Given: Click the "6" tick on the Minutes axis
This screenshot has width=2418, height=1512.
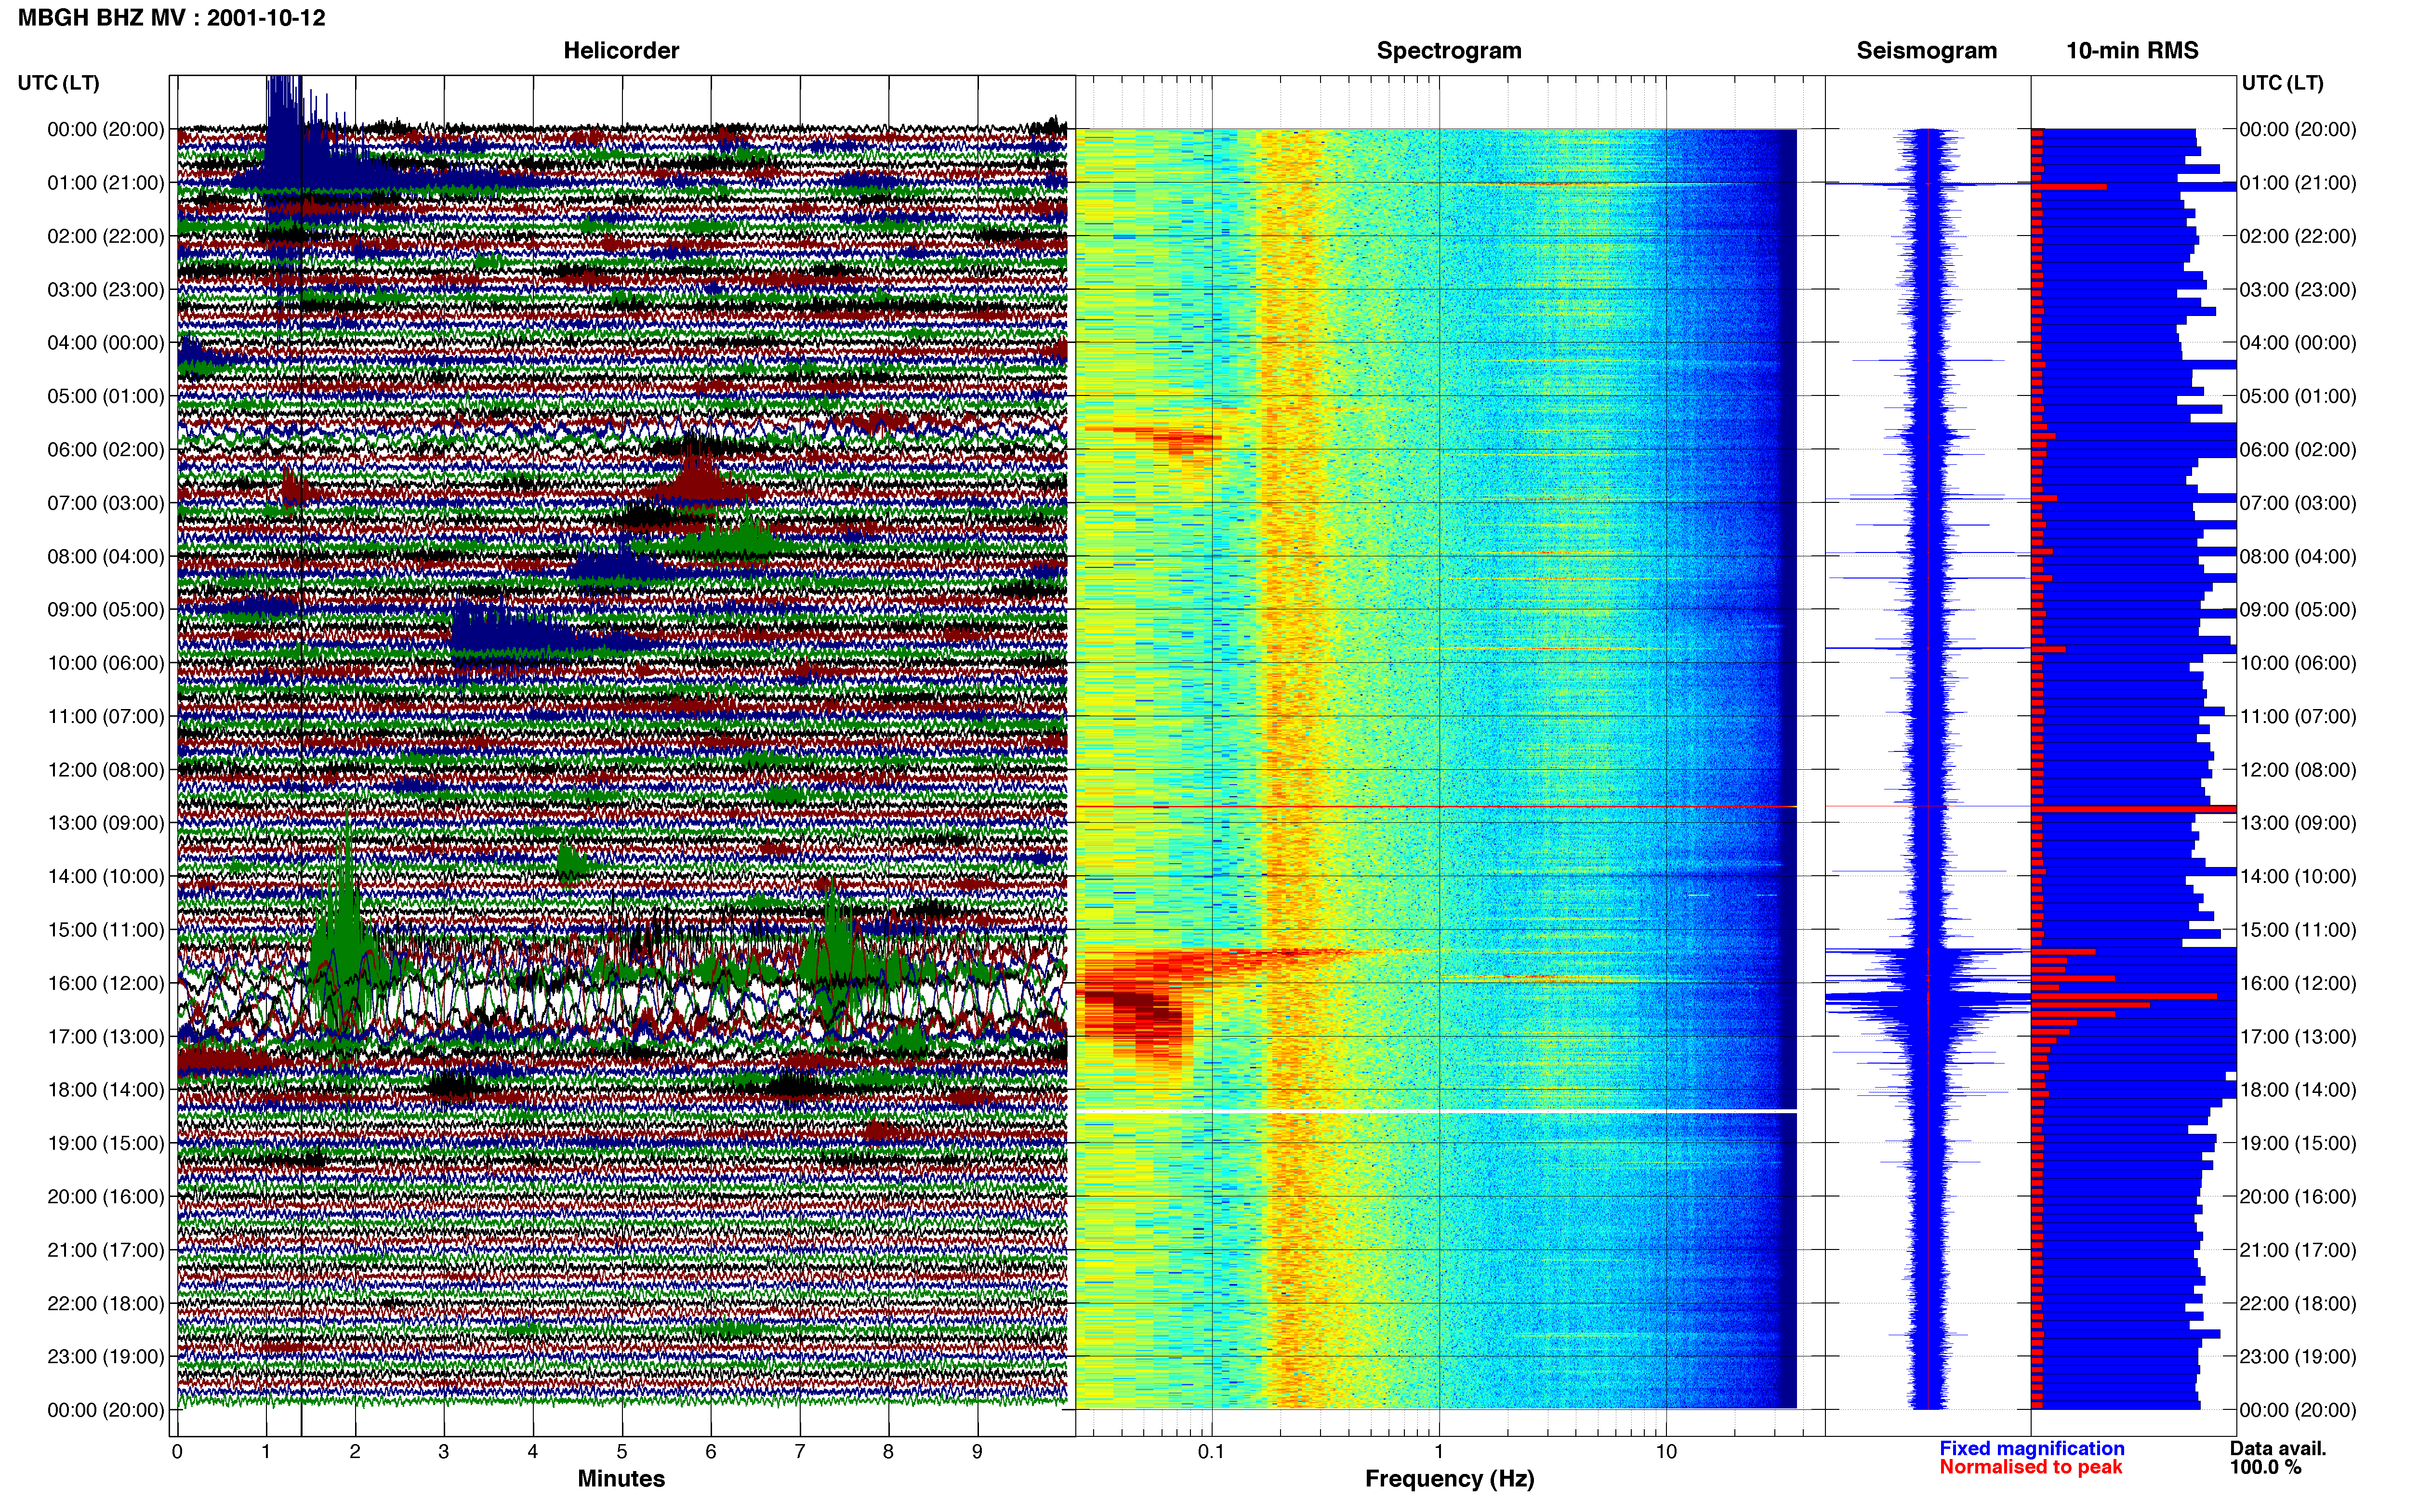Looking at the screenshot, I should coord(711,1452).
